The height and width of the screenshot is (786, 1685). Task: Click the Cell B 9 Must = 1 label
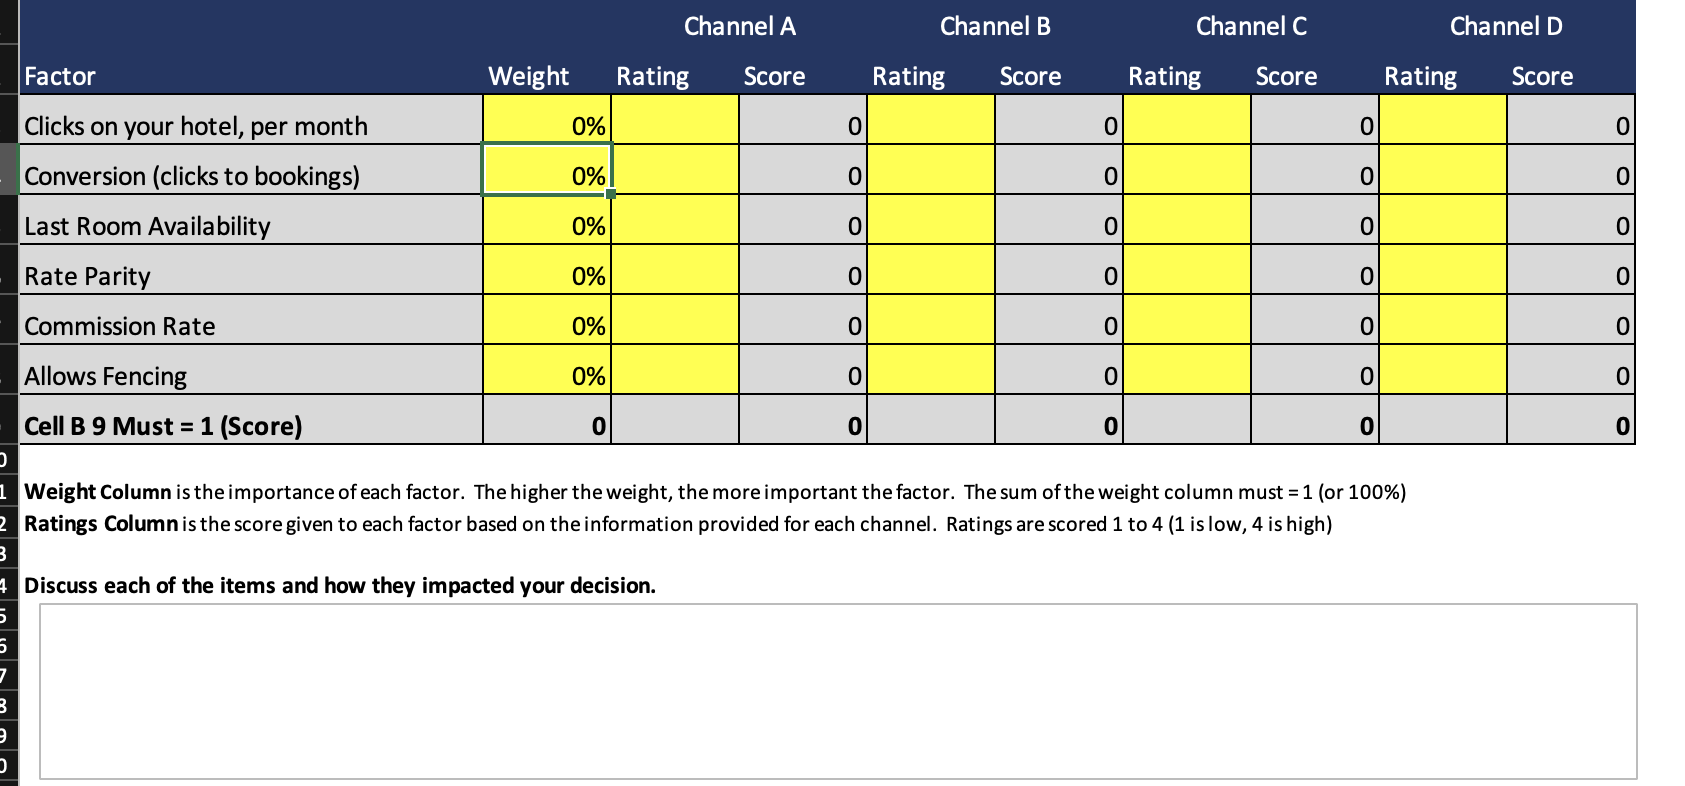[x=163, y=426]
